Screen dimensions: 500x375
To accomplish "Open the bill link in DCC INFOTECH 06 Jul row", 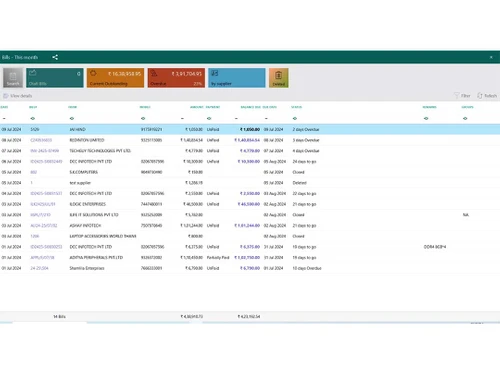I will coord(46,161).
